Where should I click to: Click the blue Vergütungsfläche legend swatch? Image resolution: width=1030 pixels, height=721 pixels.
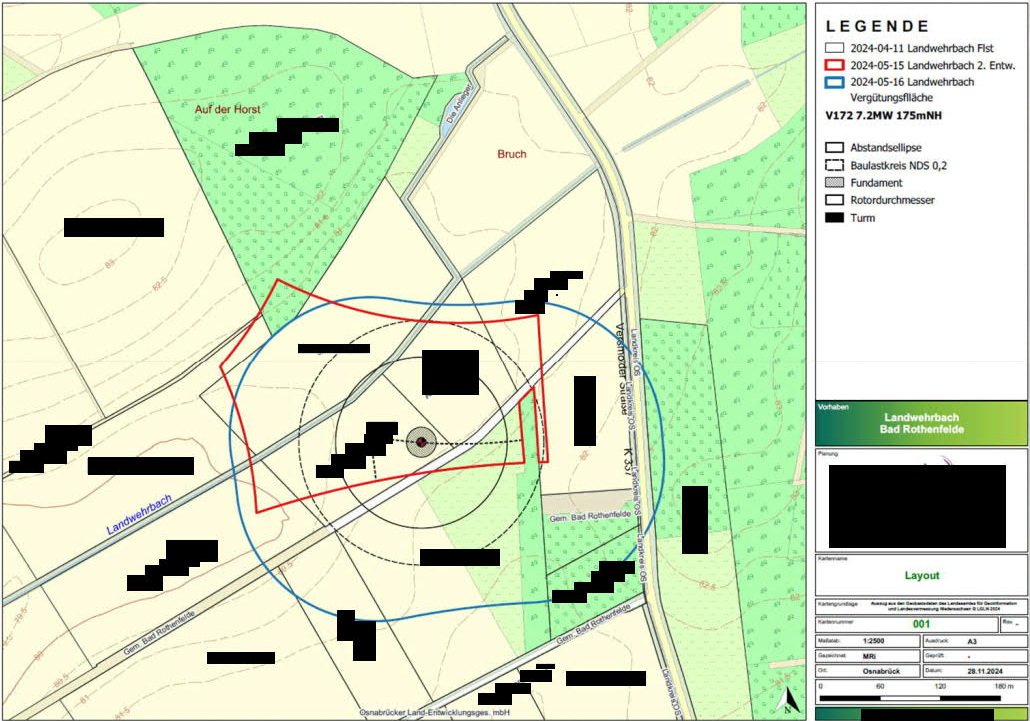point(834,82)
